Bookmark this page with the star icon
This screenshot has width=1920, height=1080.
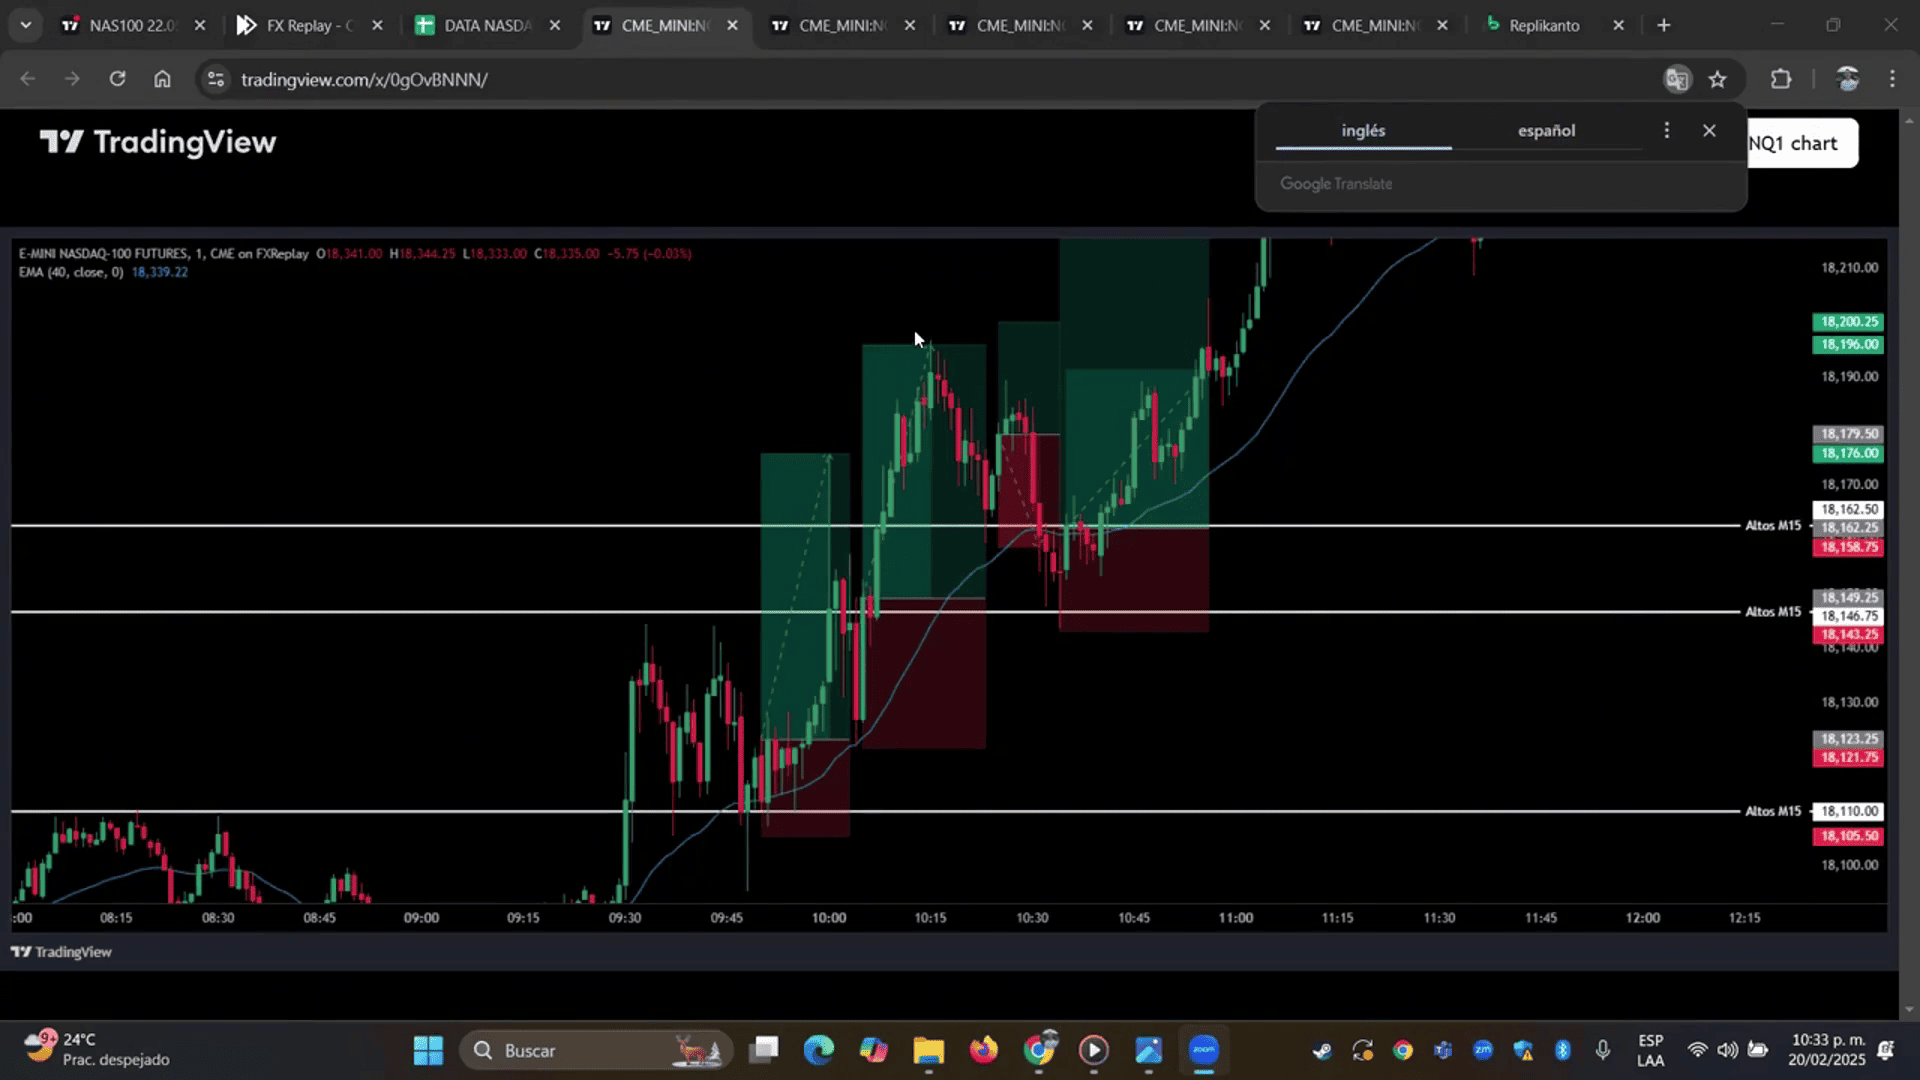tap(1717, 79)
